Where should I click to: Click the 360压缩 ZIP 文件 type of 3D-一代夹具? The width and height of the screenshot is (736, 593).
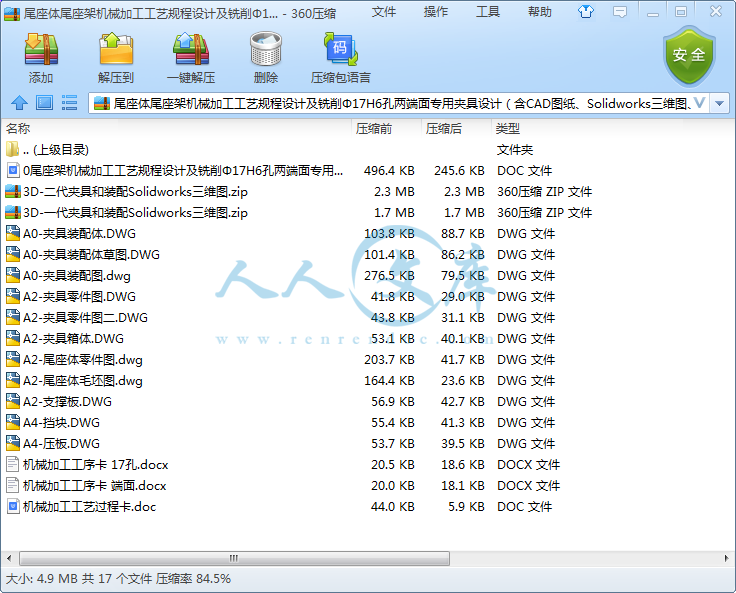point(544,213)
